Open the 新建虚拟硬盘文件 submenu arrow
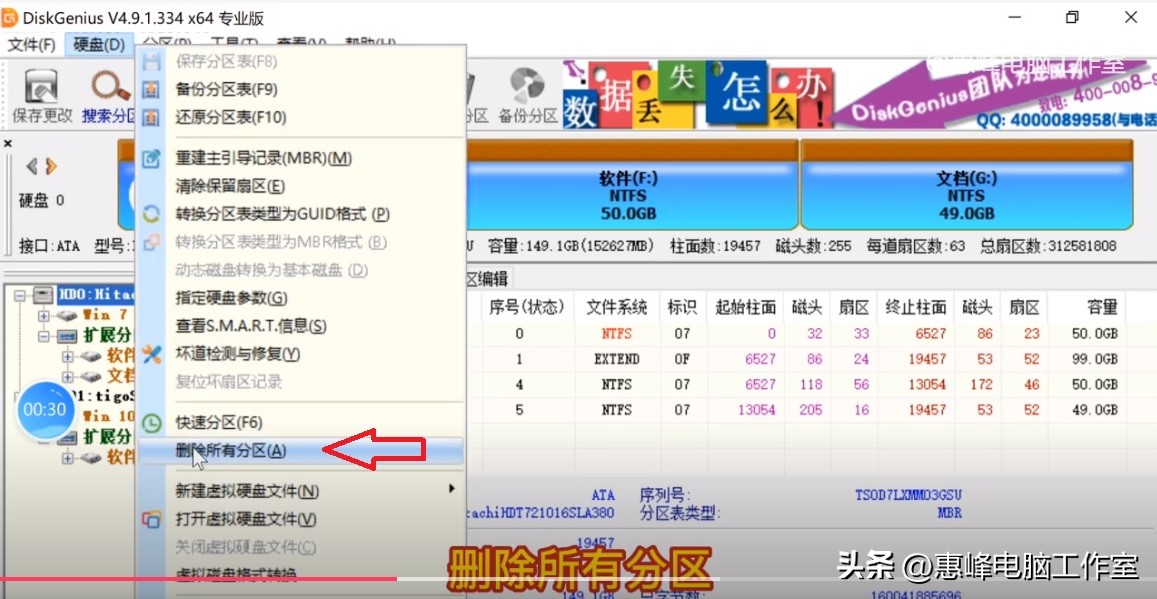The width and height of the screenshot is (1157, 599). coord(451,491)
